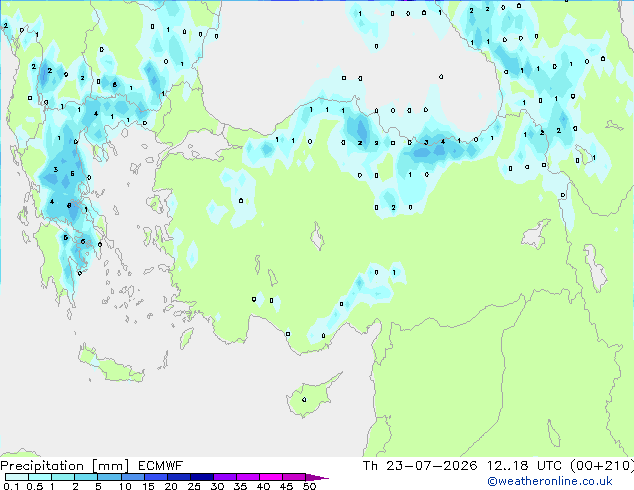Click the '12..18 UTC' time range text
Screen dimensions: 634x490
(x=524, y=466)
